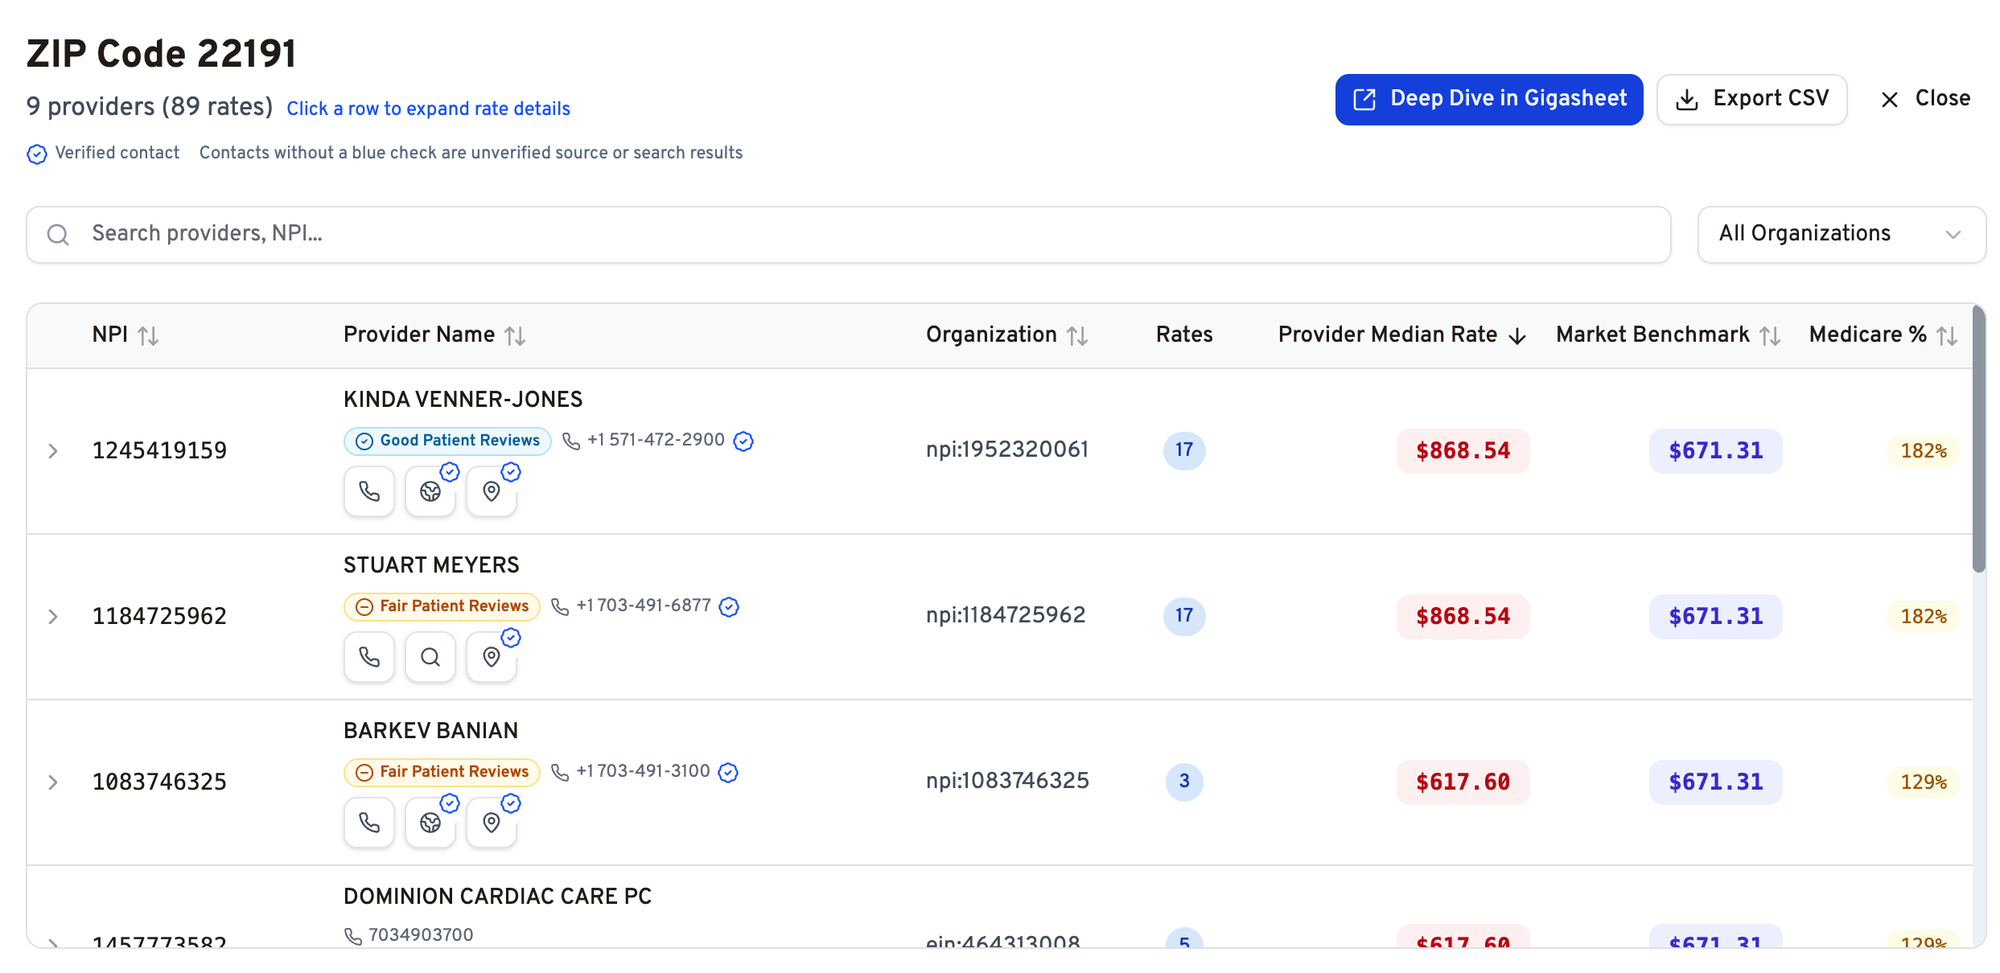
Task: Close the ZIP Code 22191 panel
Action: tap(1925, 99)
